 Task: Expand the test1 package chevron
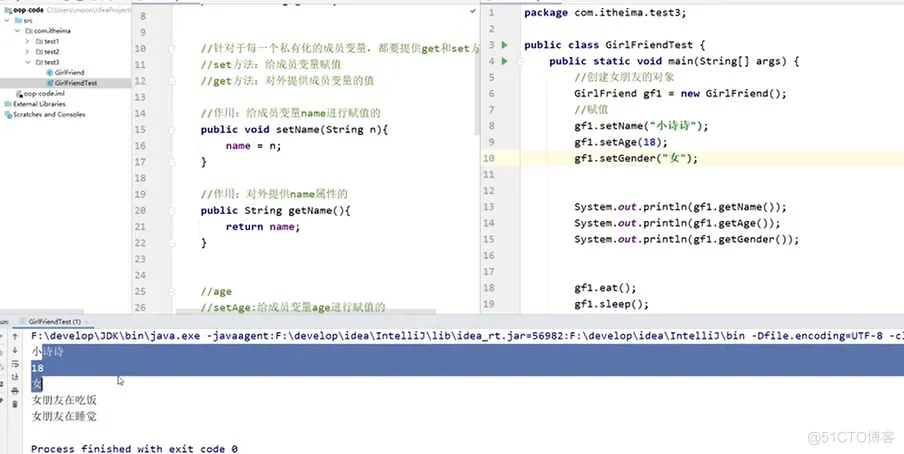click(28, 42)
